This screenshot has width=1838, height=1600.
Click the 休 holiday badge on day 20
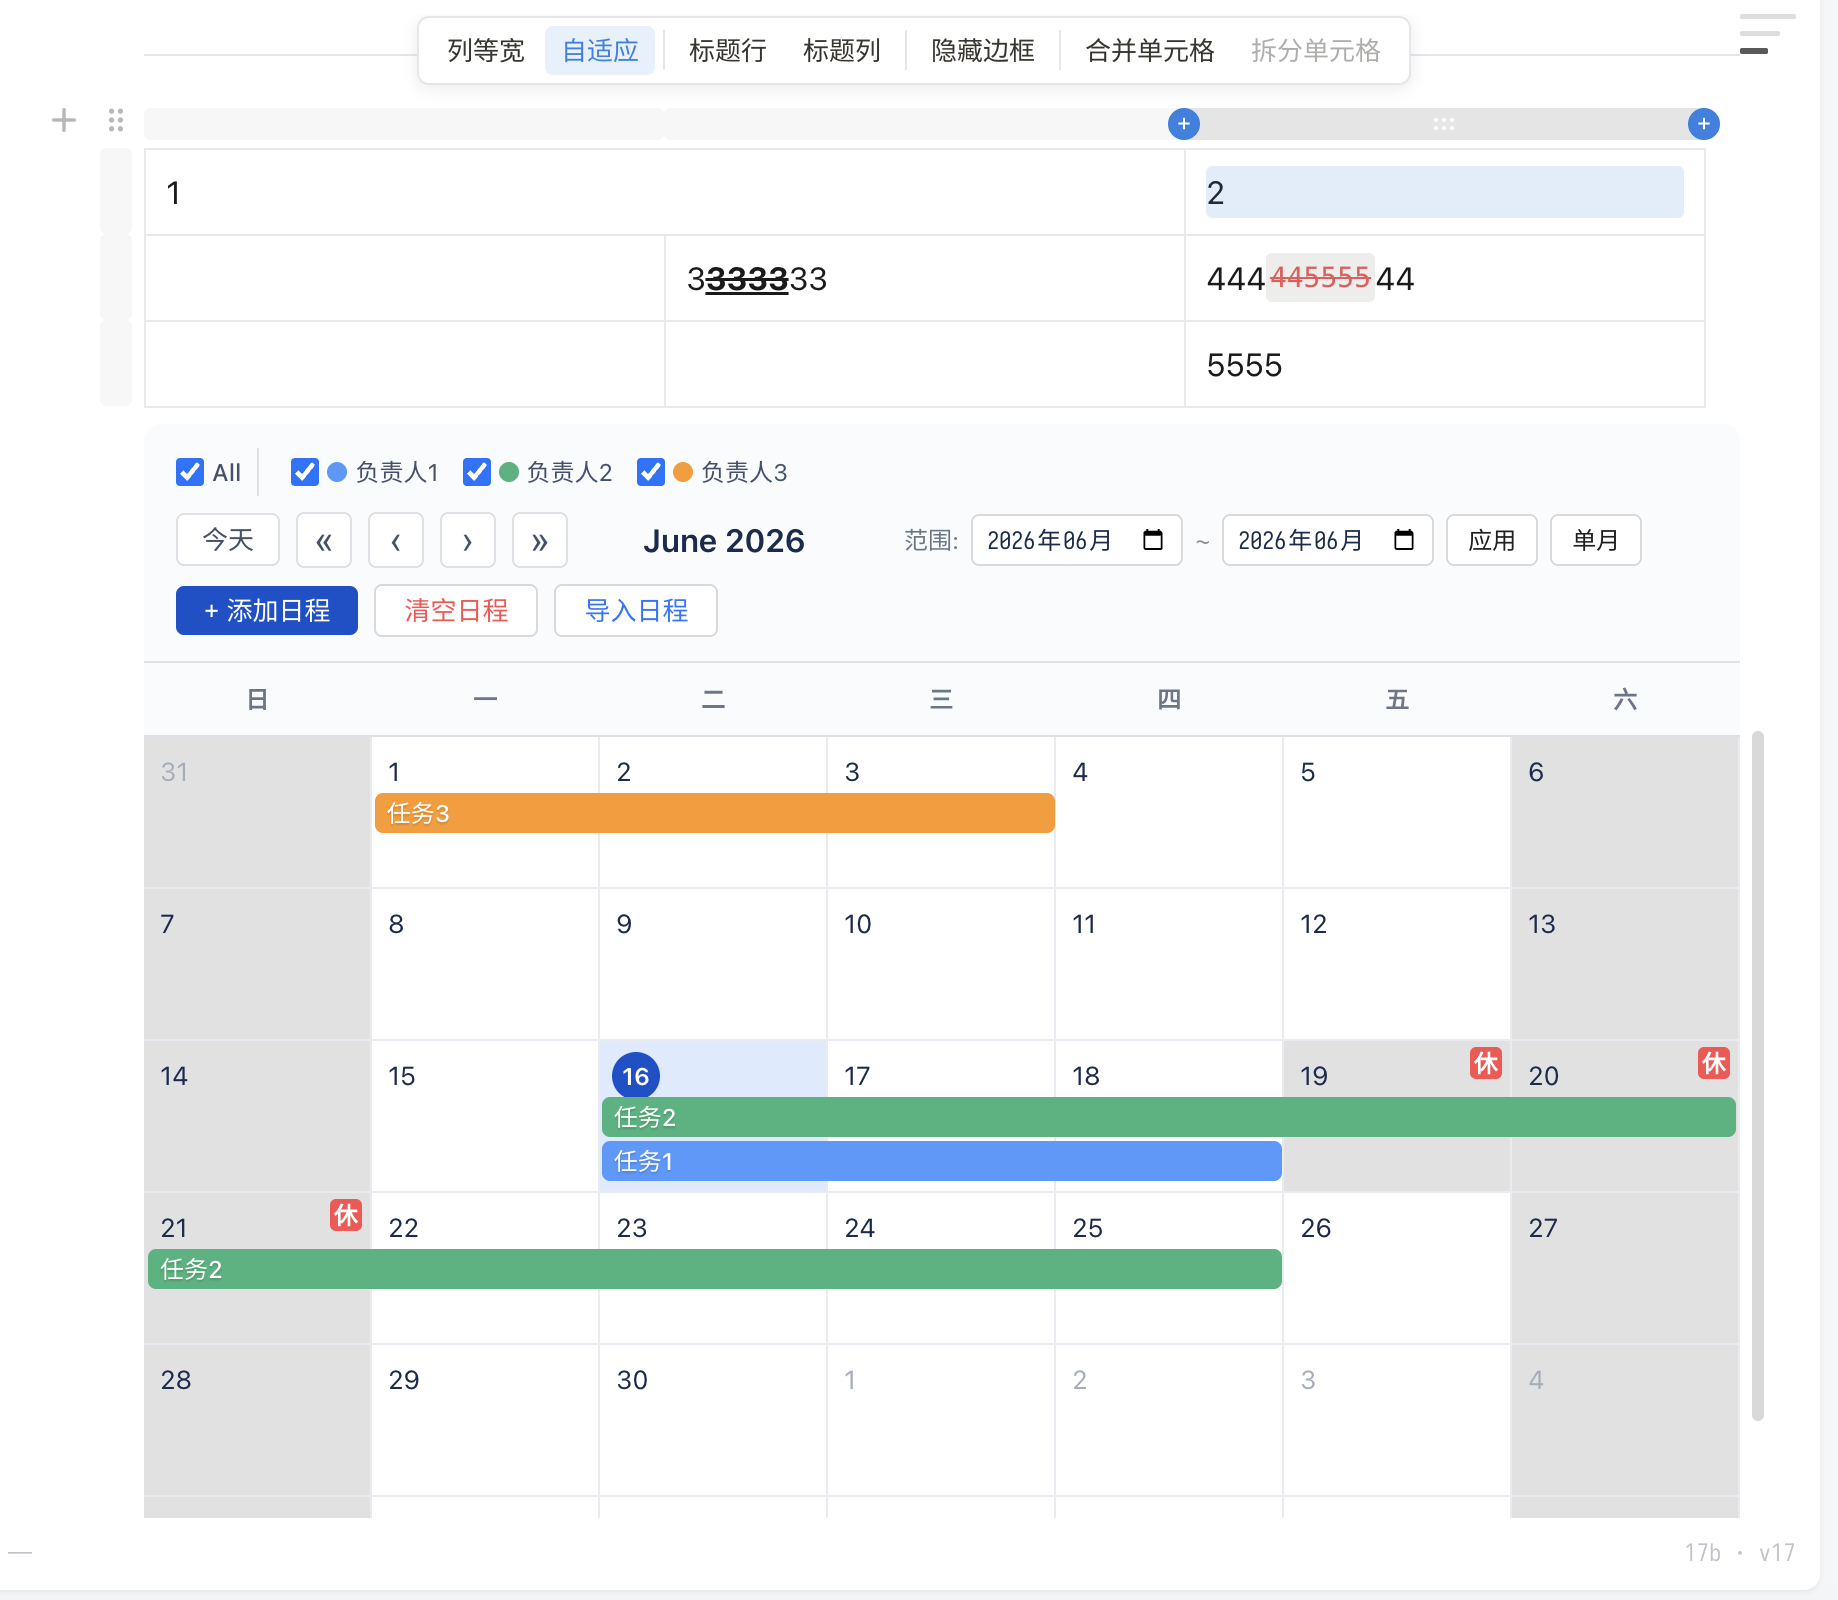point(1714,1063)
